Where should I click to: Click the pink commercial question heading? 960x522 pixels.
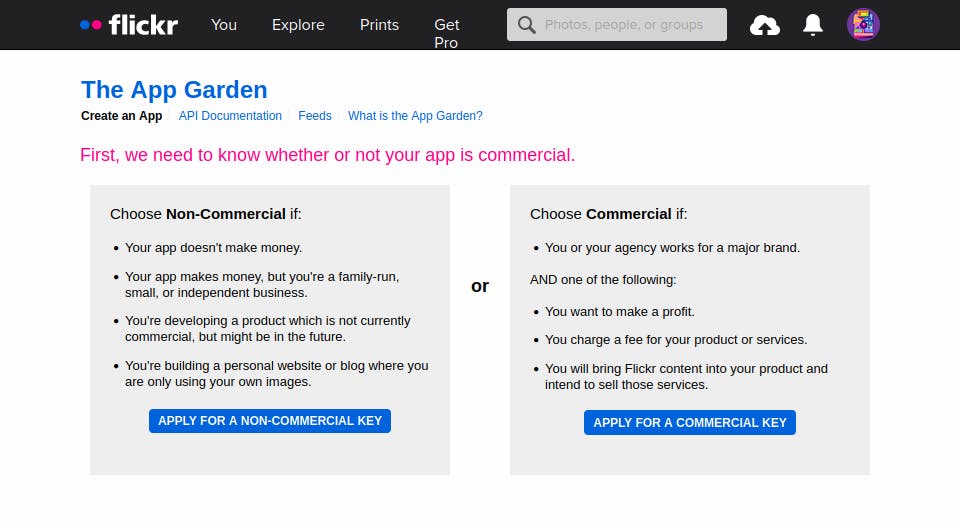pyautogui.click(x=327, y=155)
